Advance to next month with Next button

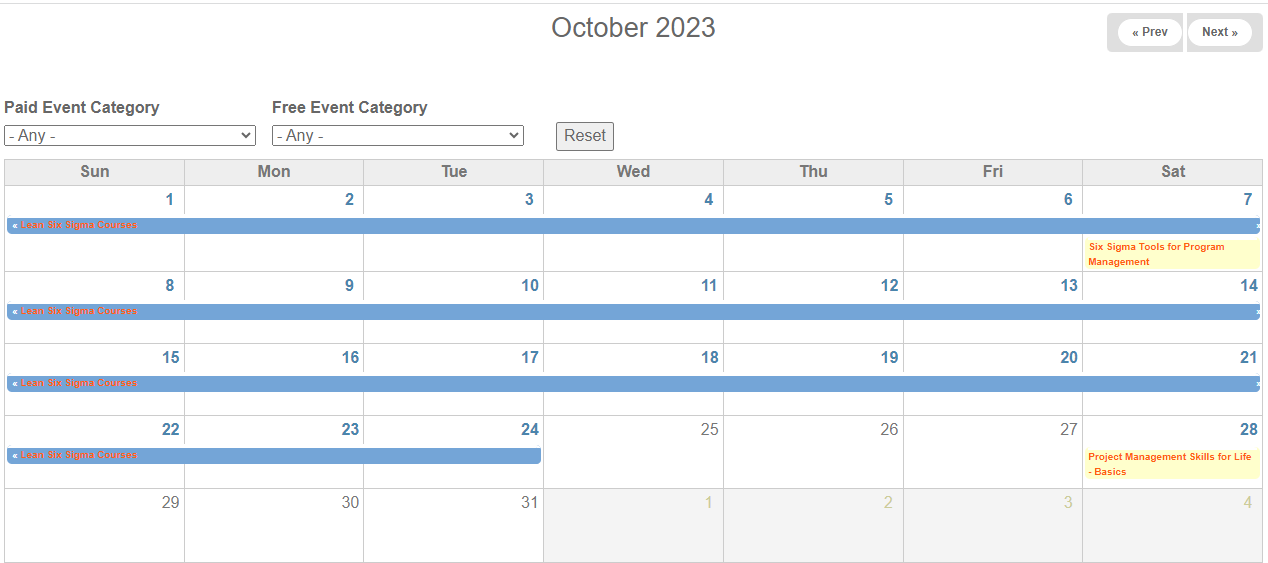pos(1219,32)
